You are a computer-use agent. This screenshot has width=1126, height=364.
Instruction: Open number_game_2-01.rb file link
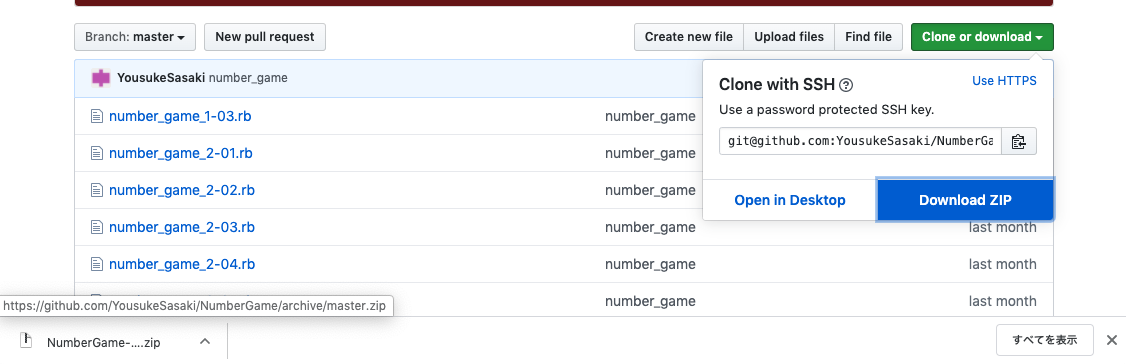(x=180, y=153)
